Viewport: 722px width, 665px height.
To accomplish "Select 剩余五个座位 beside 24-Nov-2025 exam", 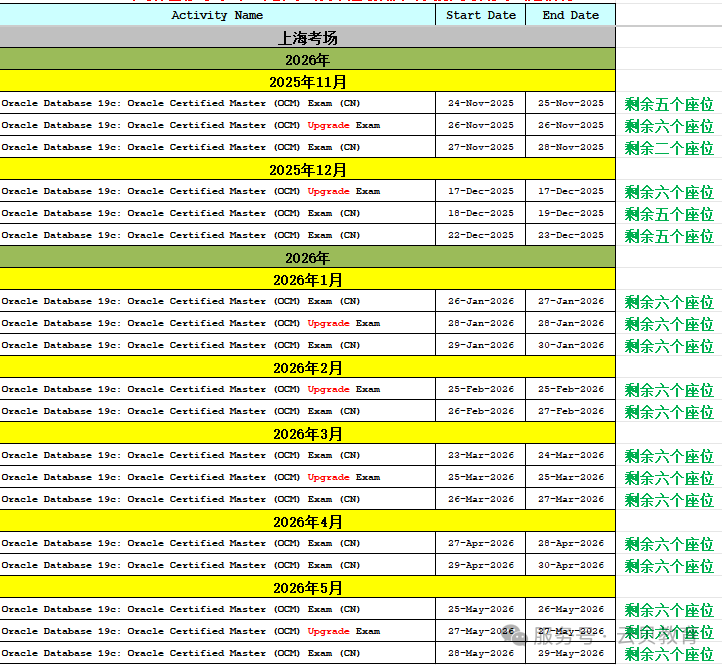I will click(669, 105).
